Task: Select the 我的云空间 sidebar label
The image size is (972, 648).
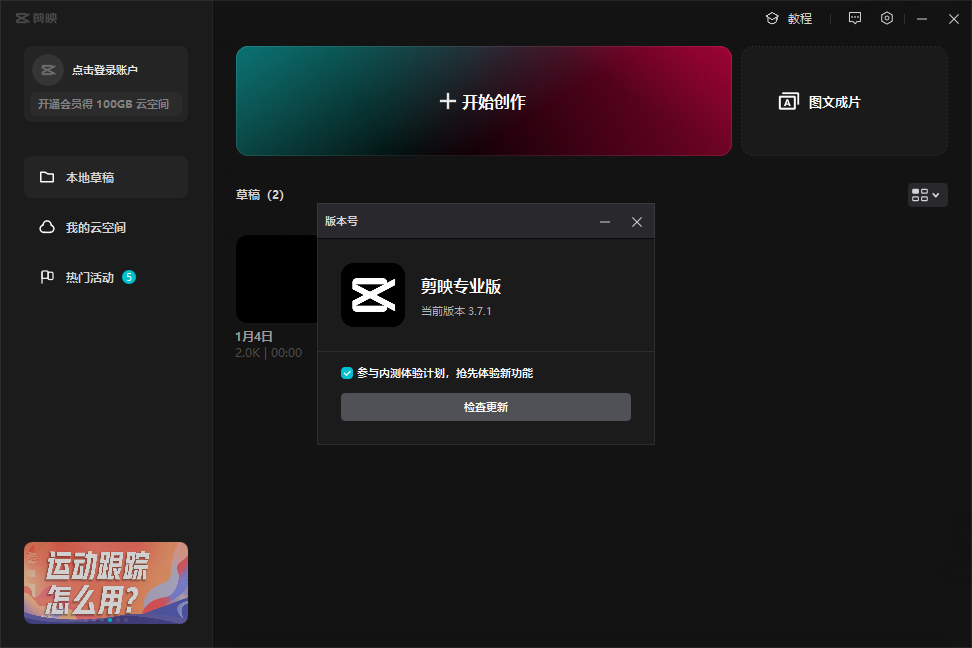Action: (x=96, y=227)
